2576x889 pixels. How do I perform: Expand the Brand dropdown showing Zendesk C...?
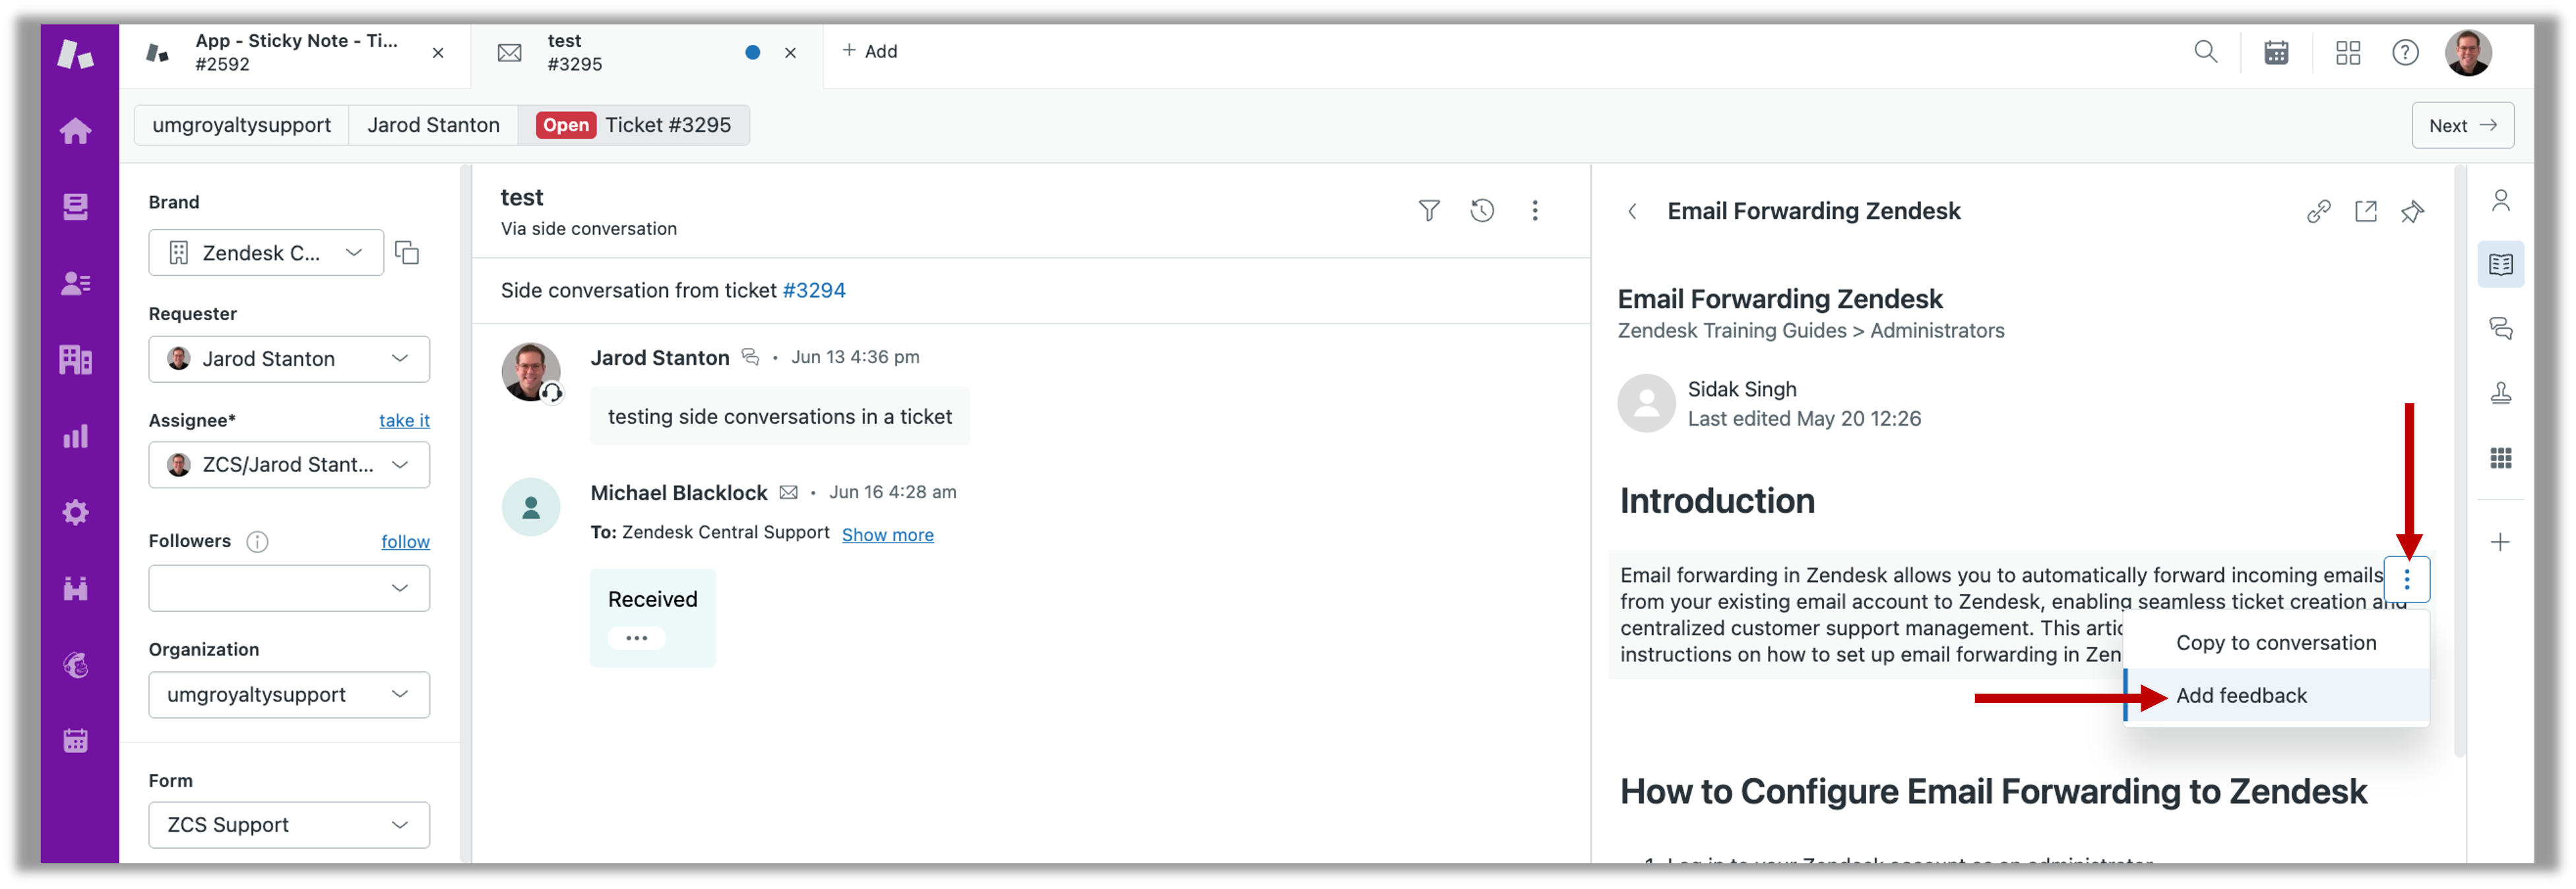tap(266, 253)
